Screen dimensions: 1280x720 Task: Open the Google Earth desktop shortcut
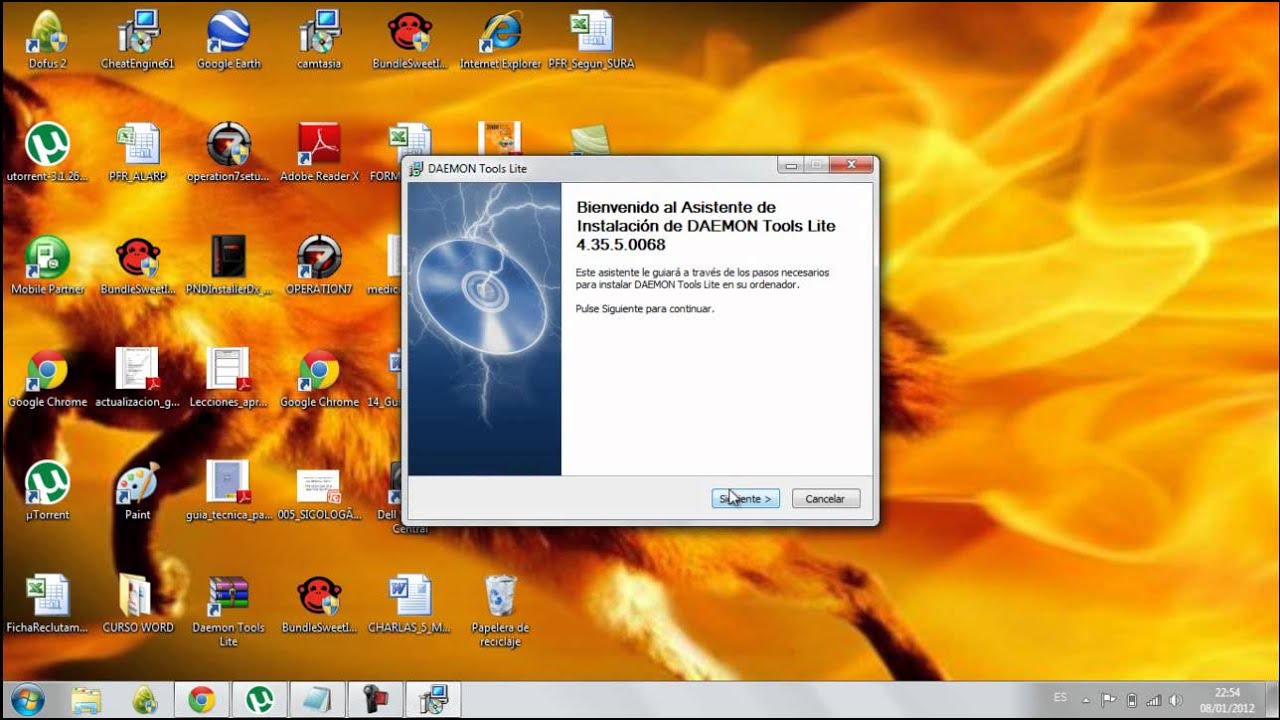(x=228, y=41)
